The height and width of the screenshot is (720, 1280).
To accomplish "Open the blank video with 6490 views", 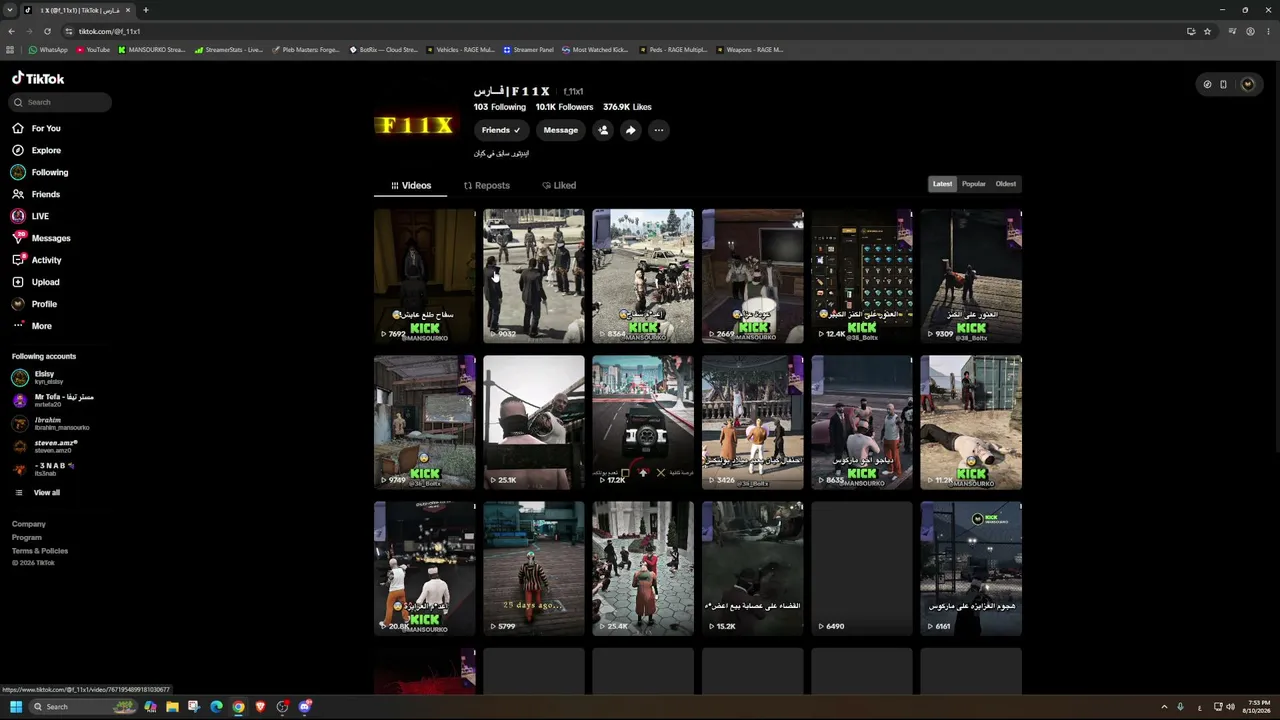I will pos(862,568).
